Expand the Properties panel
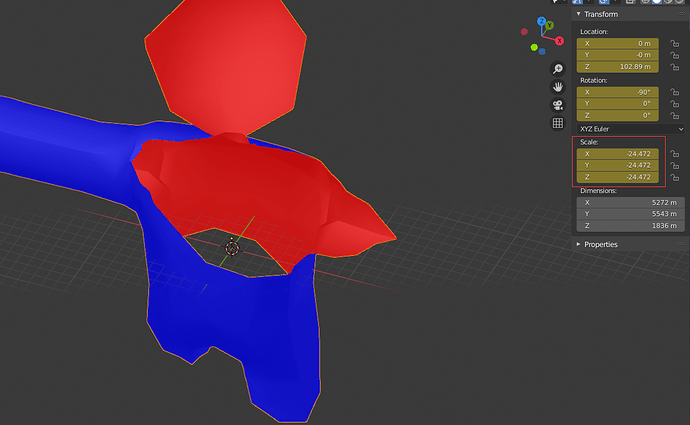Screen dimensions: 690x425 (578, 244)
